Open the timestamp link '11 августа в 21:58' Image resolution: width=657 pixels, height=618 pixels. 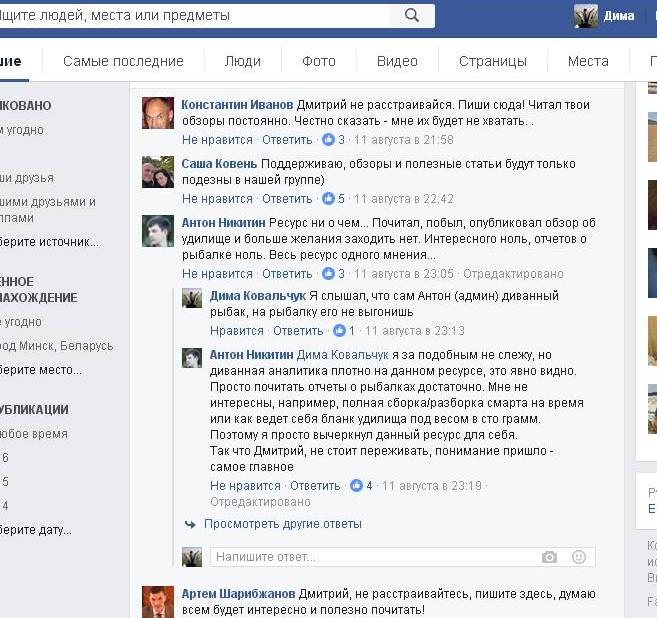403,140
